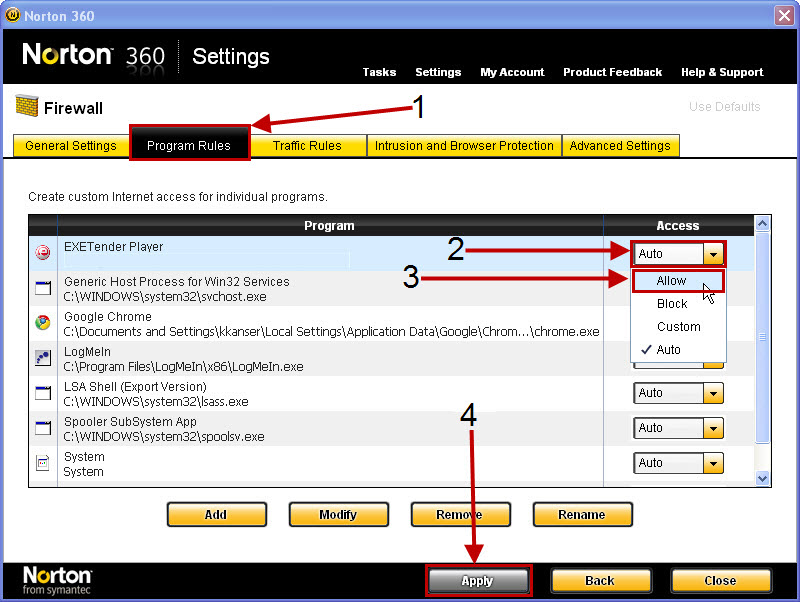The image size is (800, 602).
Task: Click the Settings menu item
Action: point(438,72)
